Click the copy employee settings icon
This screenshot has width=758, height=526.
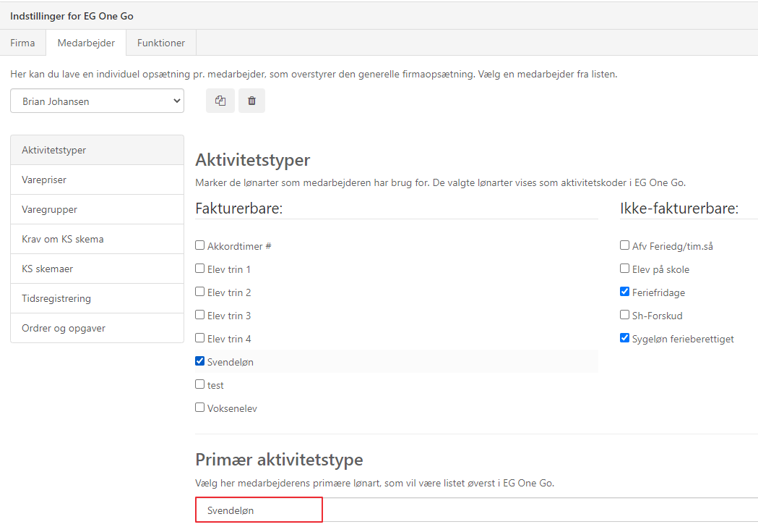(220, 101)
